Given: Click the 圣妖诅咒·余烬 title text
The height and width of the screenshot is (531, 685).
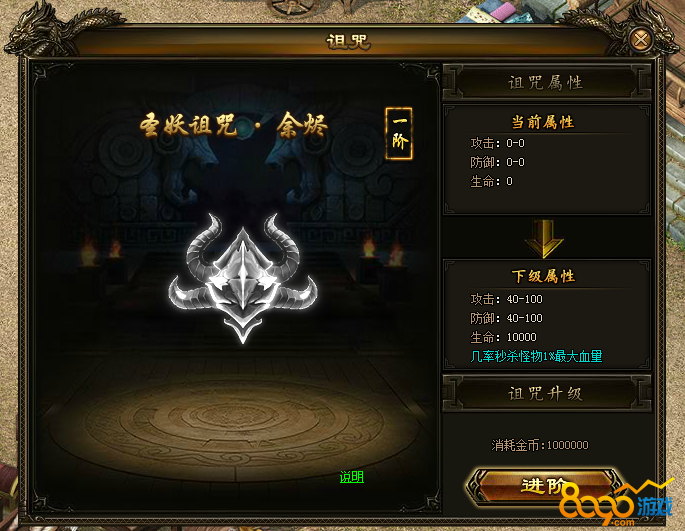Looking at the screenshot, I should tap(234, 125).
